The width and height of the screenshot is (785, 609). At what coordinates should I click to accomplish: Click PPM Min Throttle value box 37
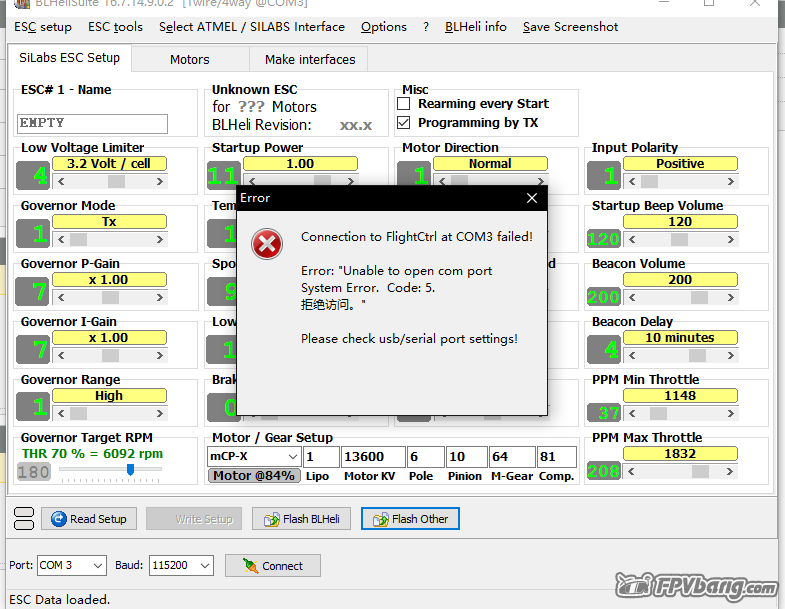[604, 413]
